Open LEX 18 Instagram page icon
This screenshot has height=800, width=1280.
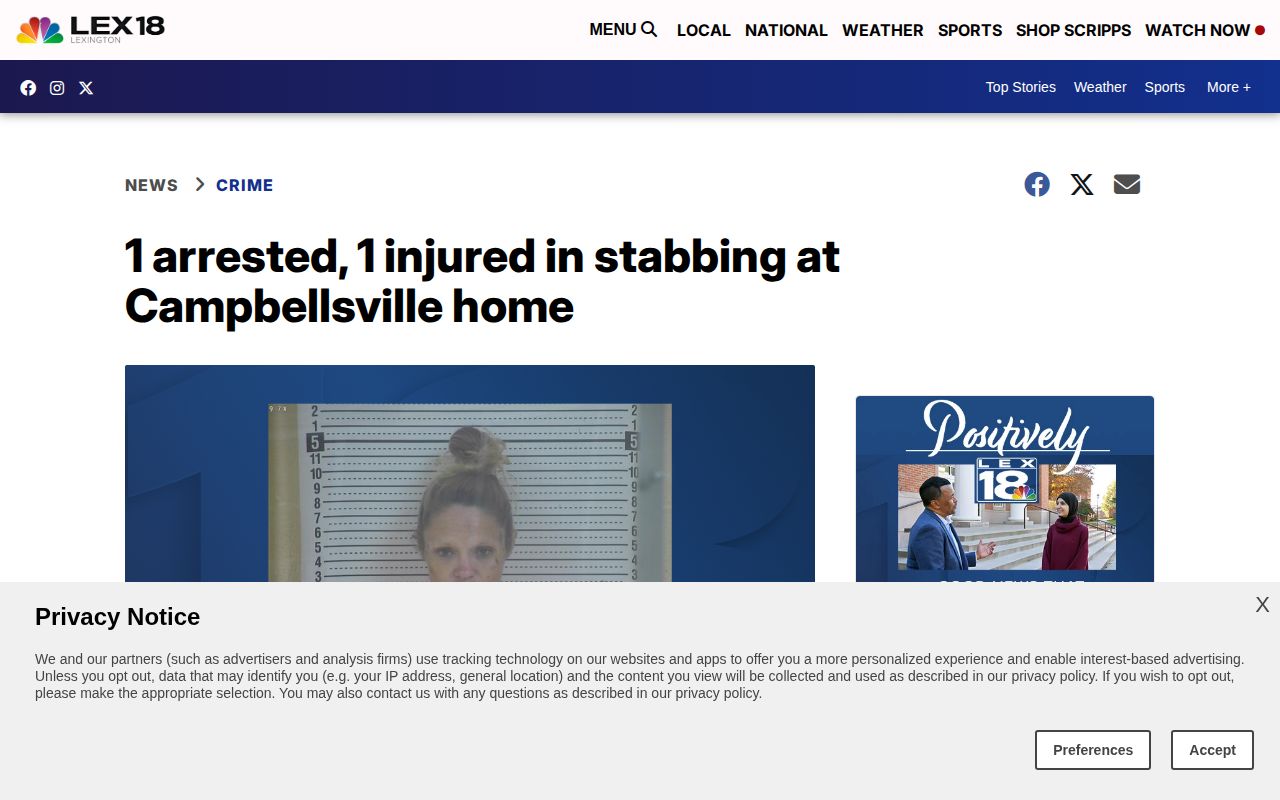(57, 88)
